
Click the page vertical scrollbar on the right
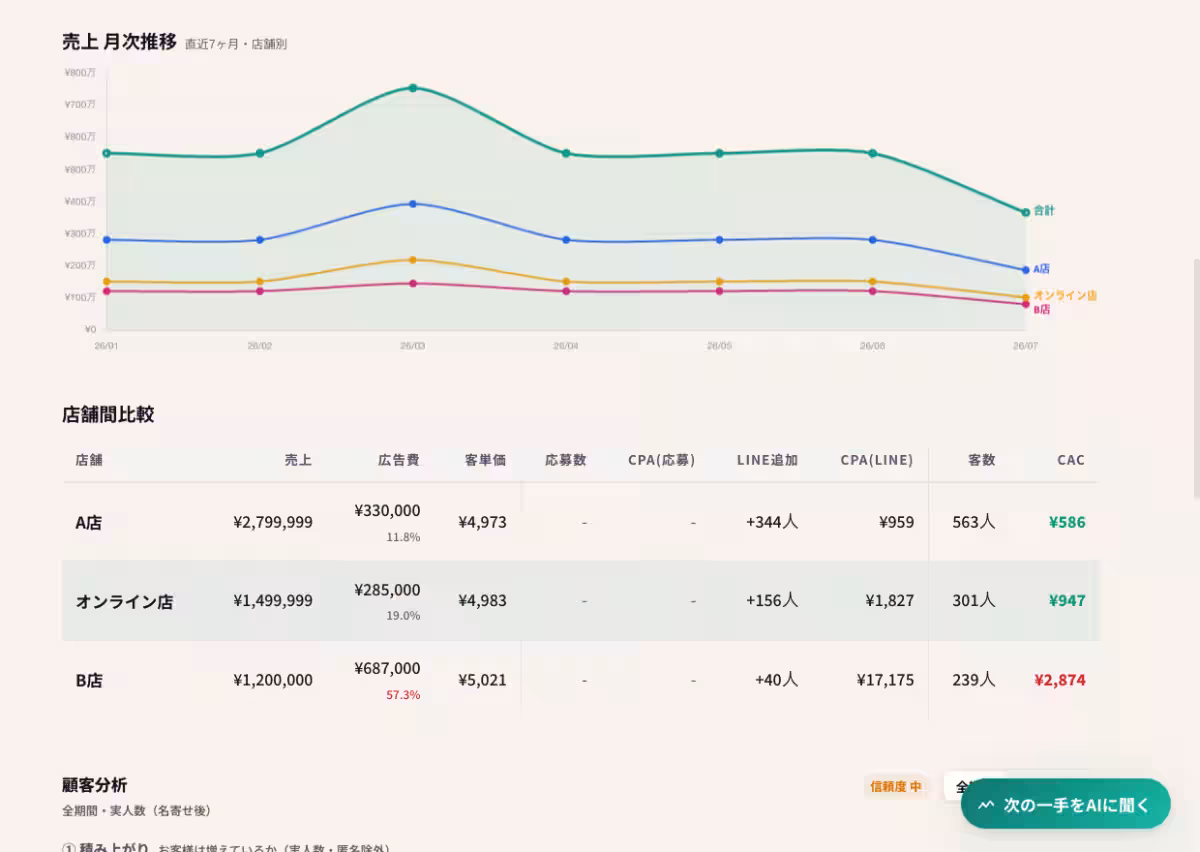(x=1195, y=380)
